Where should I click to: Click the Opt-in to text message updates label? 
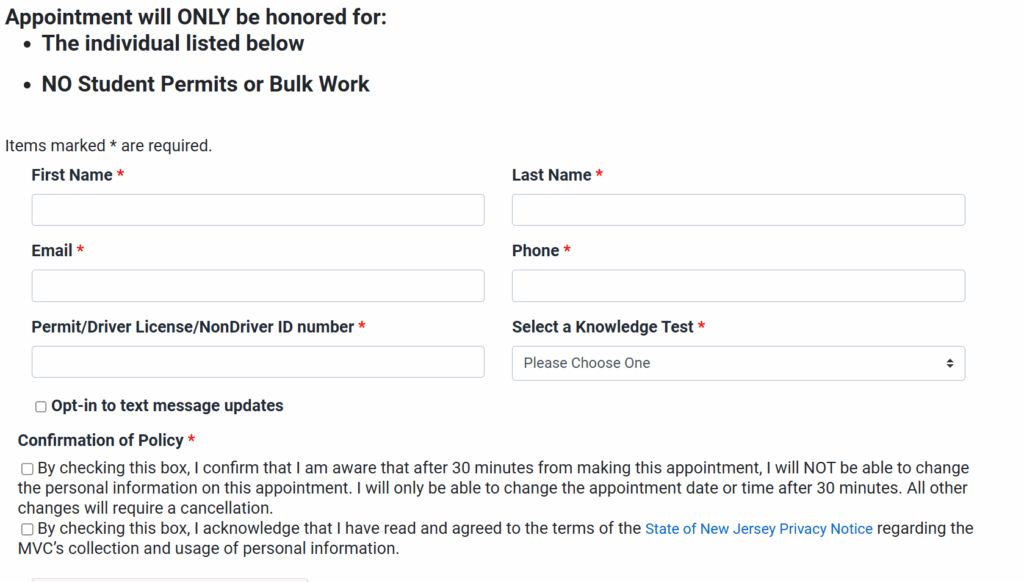click(167, 406)
